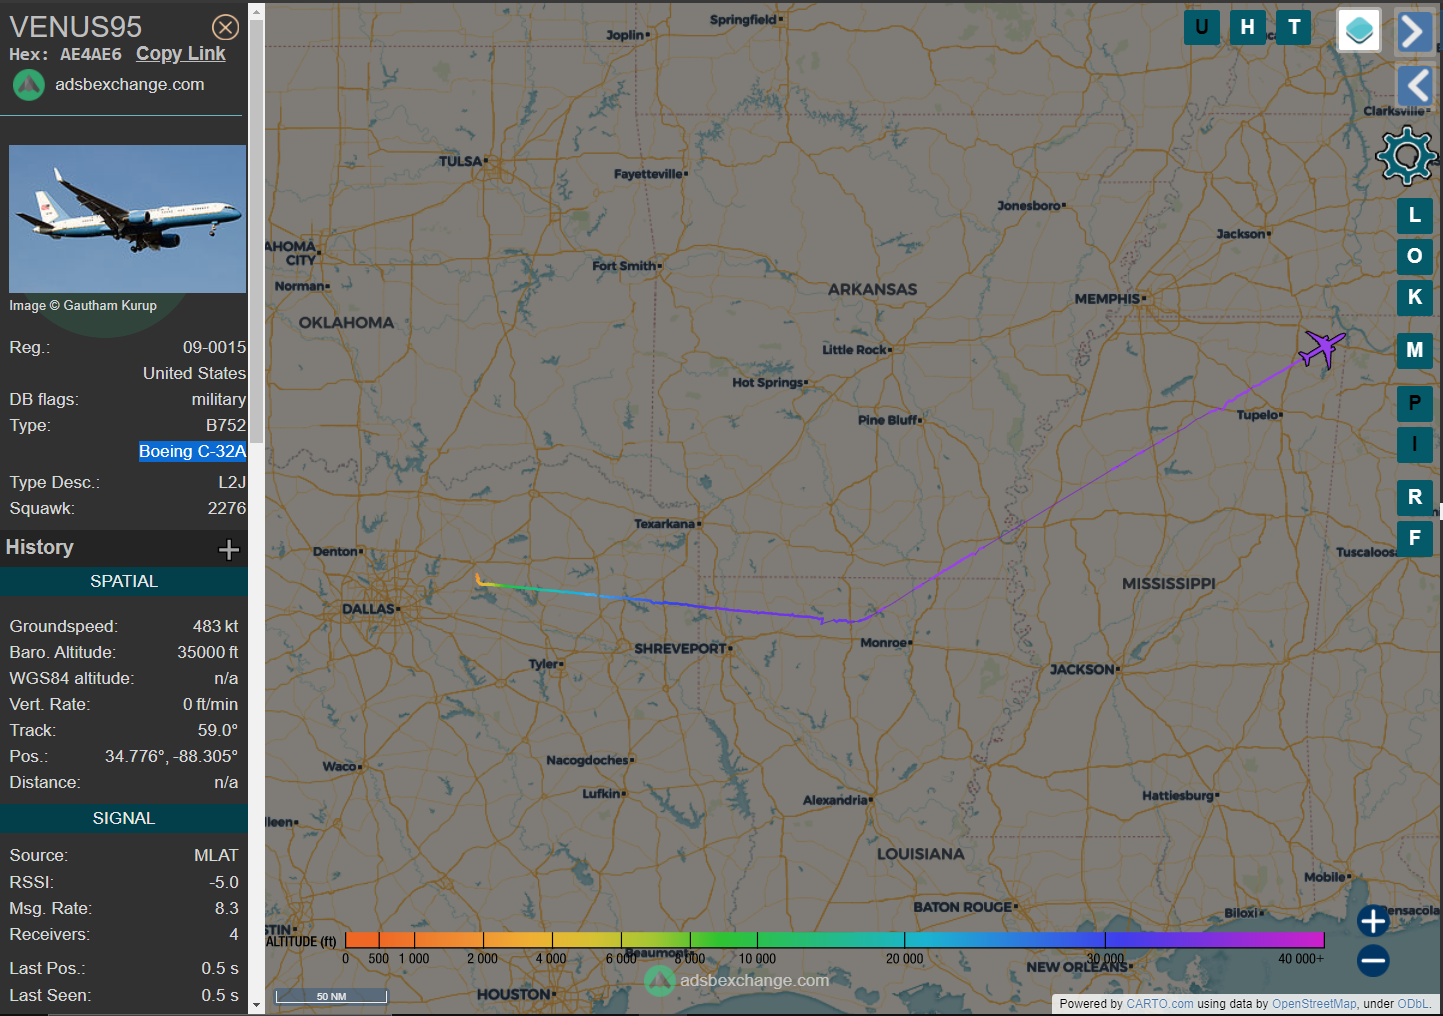Click the Baro. Altitude 35000 ft value
This screenshot has width=1443, height=1016.
coord(208,653)
